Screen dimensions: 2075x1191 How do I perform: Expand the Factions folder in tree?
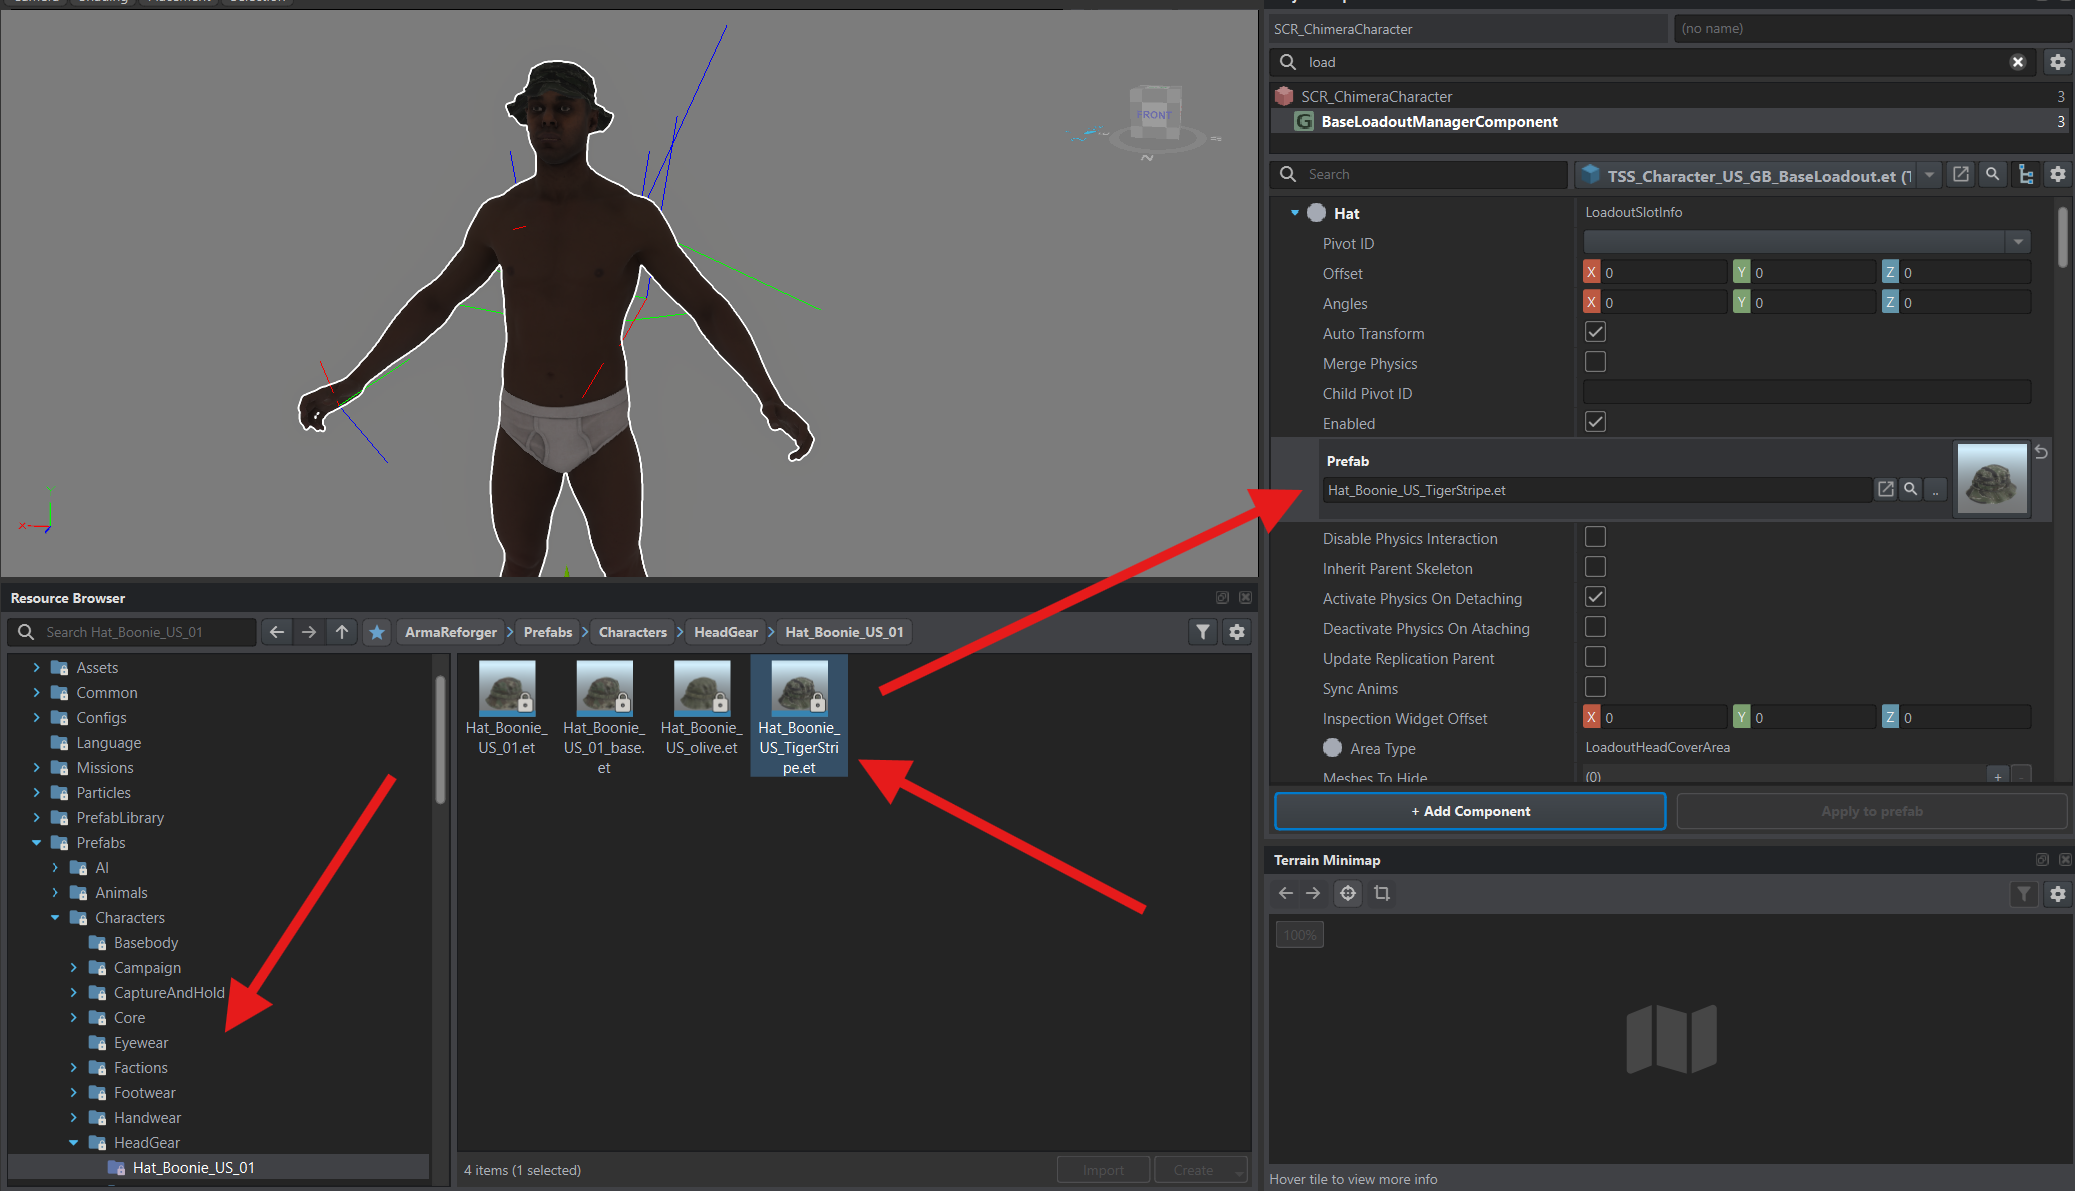(x=73, y=1068)
